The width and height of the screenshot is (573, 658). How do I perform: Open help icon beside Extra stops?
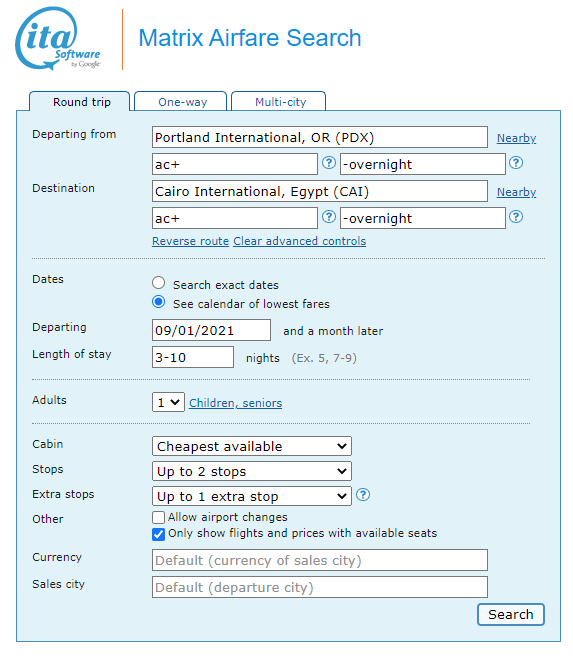tap(363, 495)
